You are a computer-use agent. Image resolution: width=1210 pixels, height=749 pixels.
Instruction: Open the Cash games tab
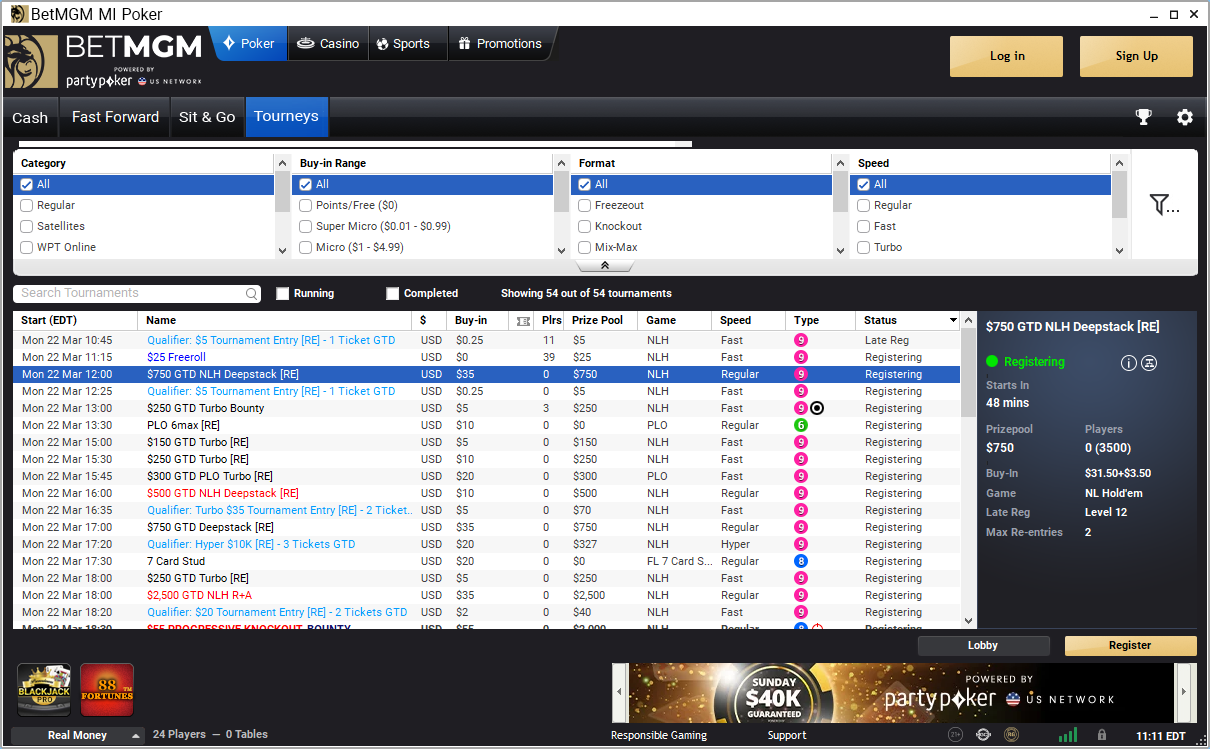[30, 117]
